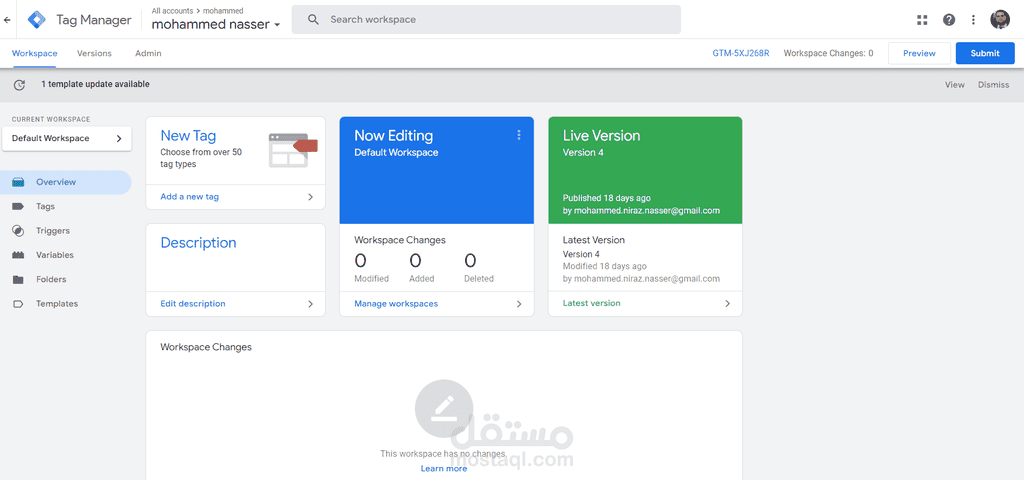Viewport: 1024px width, 480px height.
Task: Click the Added count of 0
Action: pos(415,261)
